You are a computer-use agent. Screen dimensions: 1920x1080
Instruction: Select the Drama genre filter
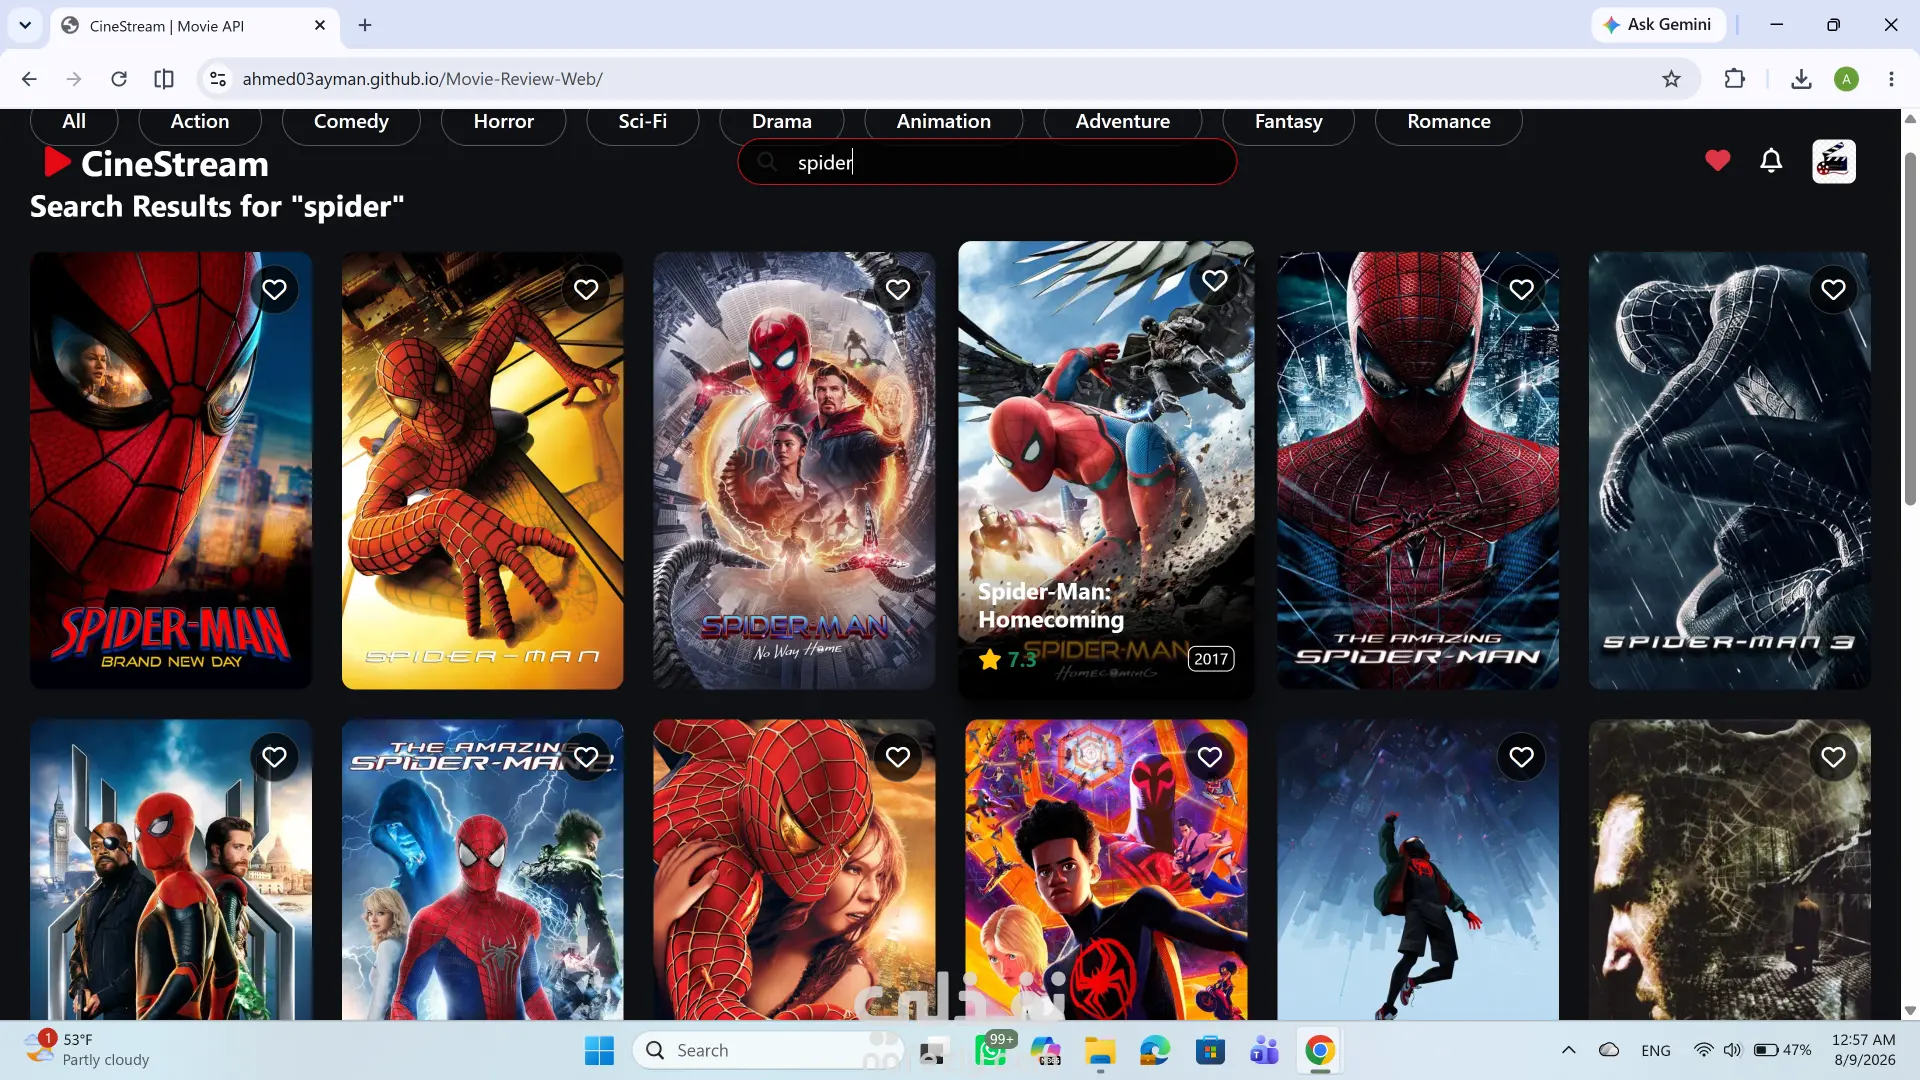pos(782,122)
